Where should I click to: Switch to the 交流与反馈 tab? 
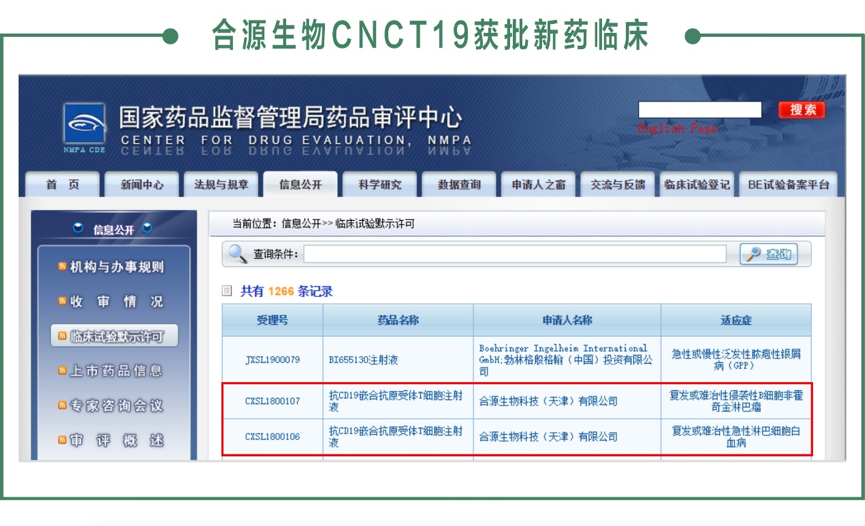pyautogui.click(x=618, y=184)
